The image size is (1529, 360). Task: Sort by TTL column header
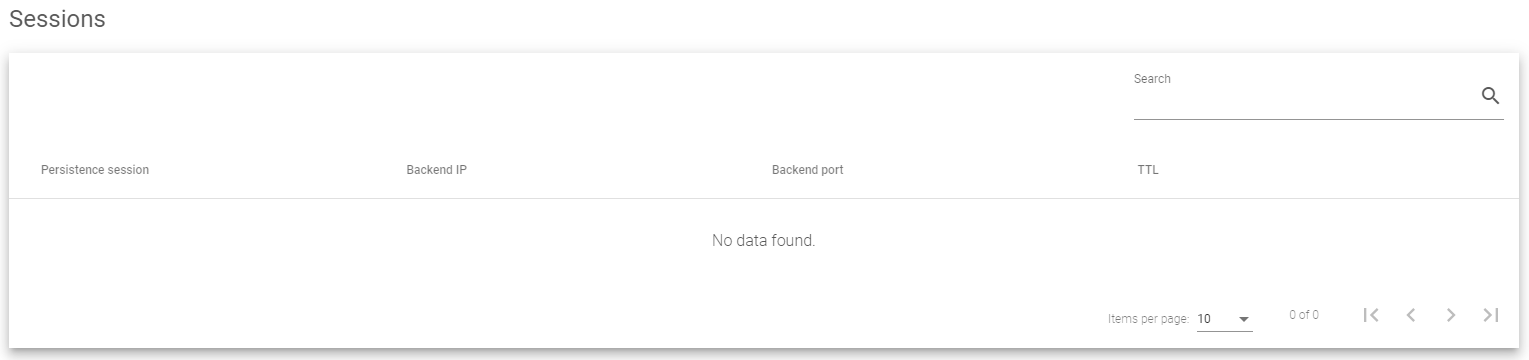point(1148,170)
